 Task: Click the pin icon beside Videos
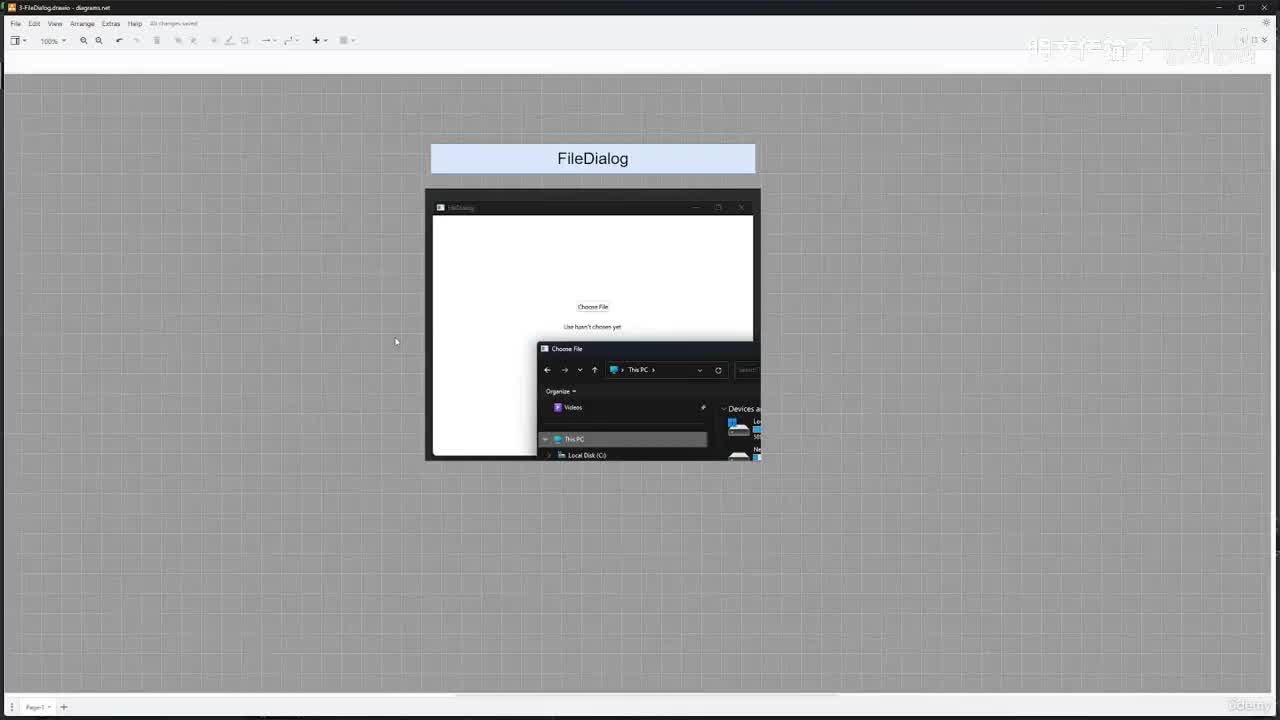[703, 407]
